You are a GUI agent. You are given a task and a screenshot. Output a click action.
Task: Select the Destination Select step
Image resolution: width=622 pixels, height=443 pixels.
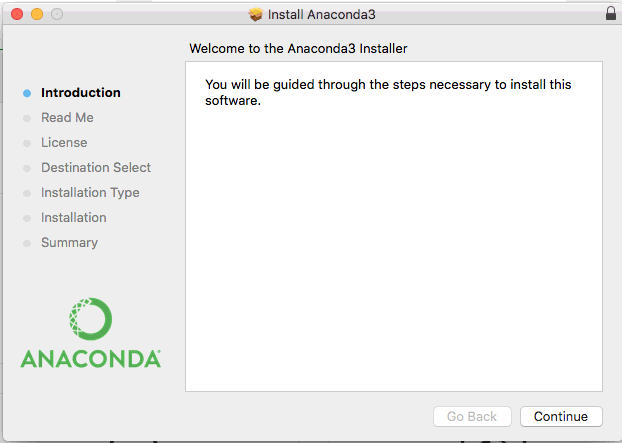(96, 167)
